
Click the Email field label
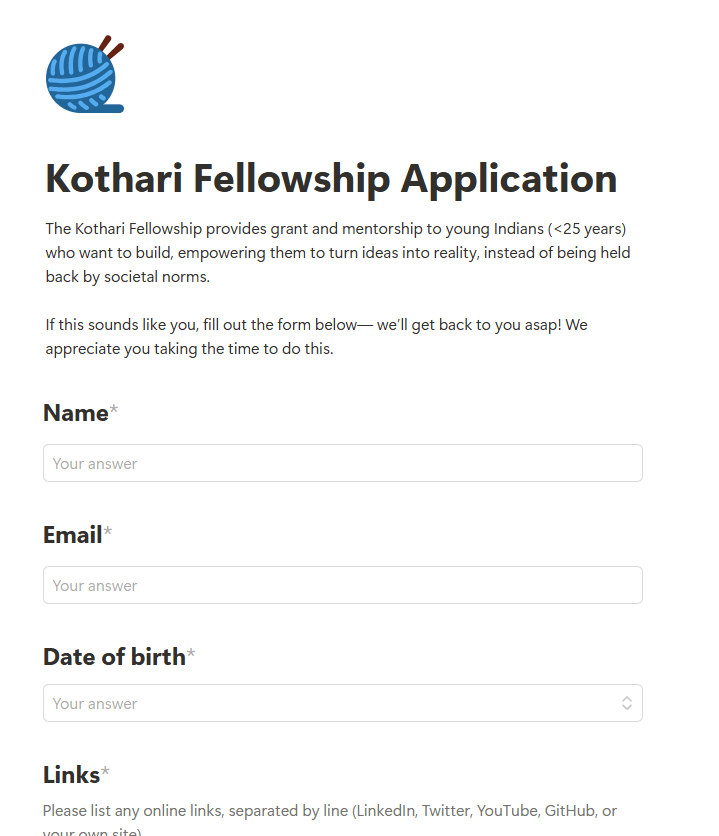click(72, 535)
